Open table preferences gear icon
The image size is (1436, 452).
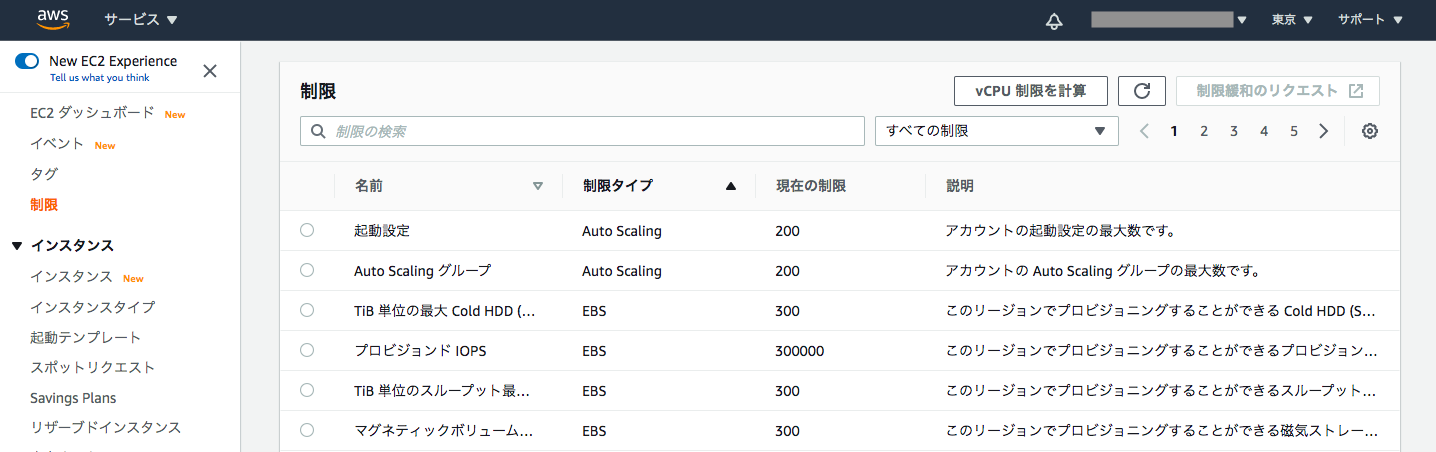[1370, 131]
